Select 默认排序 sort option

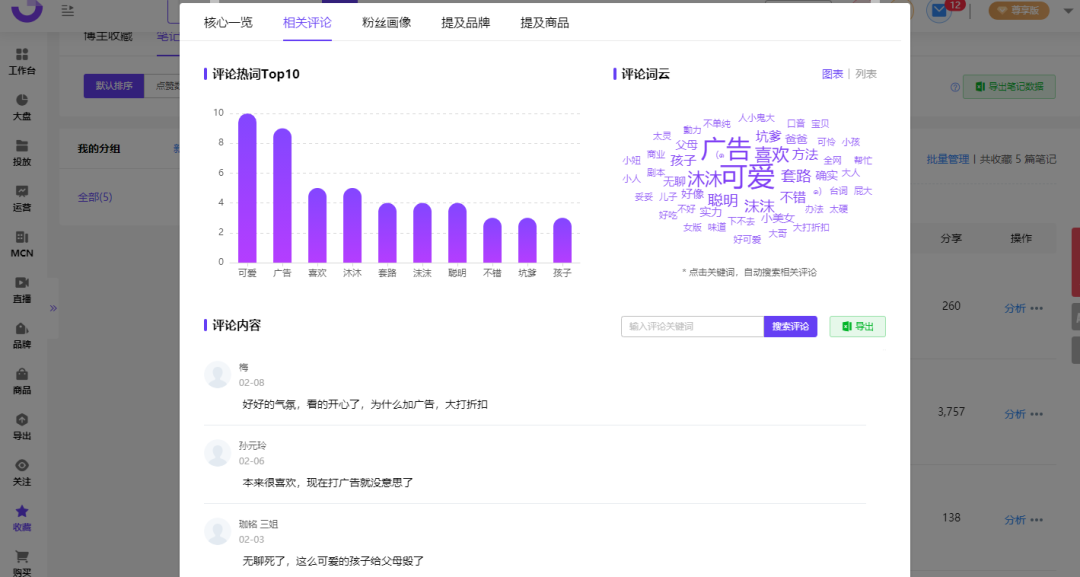[114, 86]
